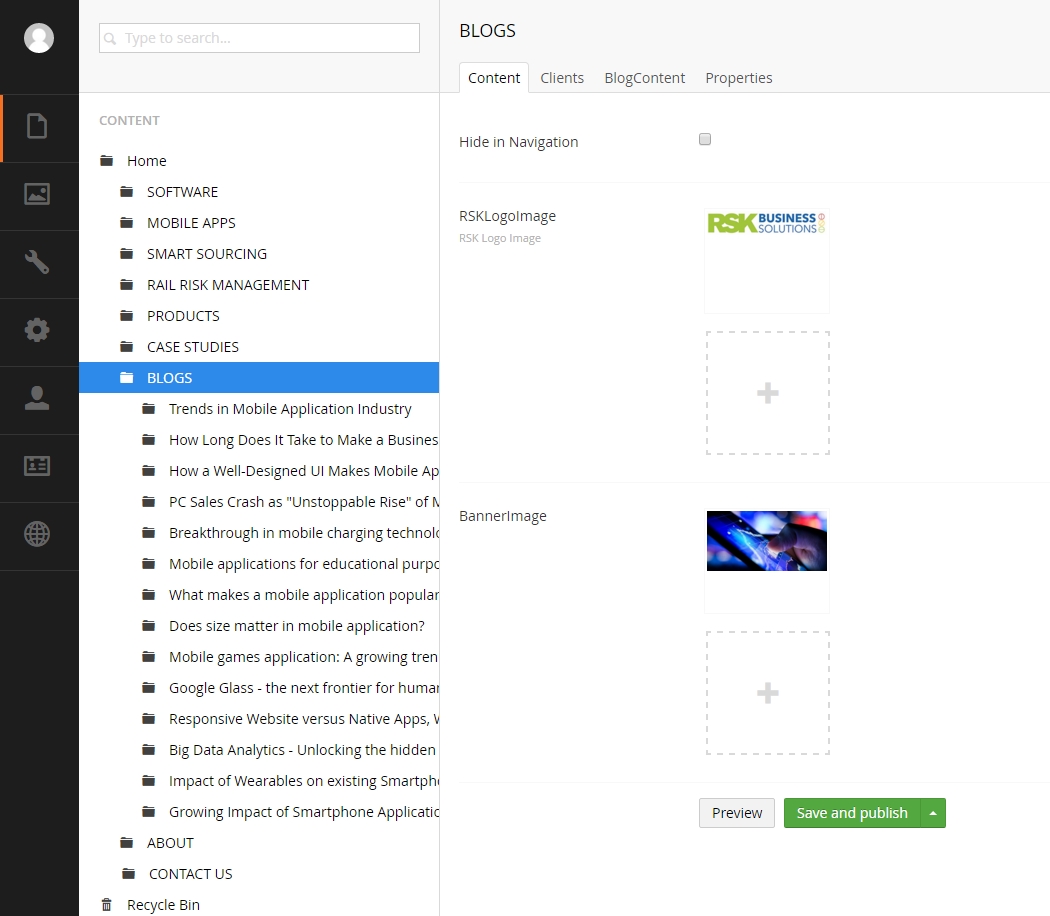
Task: Open the gear Settings section icon
Action: coord(39,330)
